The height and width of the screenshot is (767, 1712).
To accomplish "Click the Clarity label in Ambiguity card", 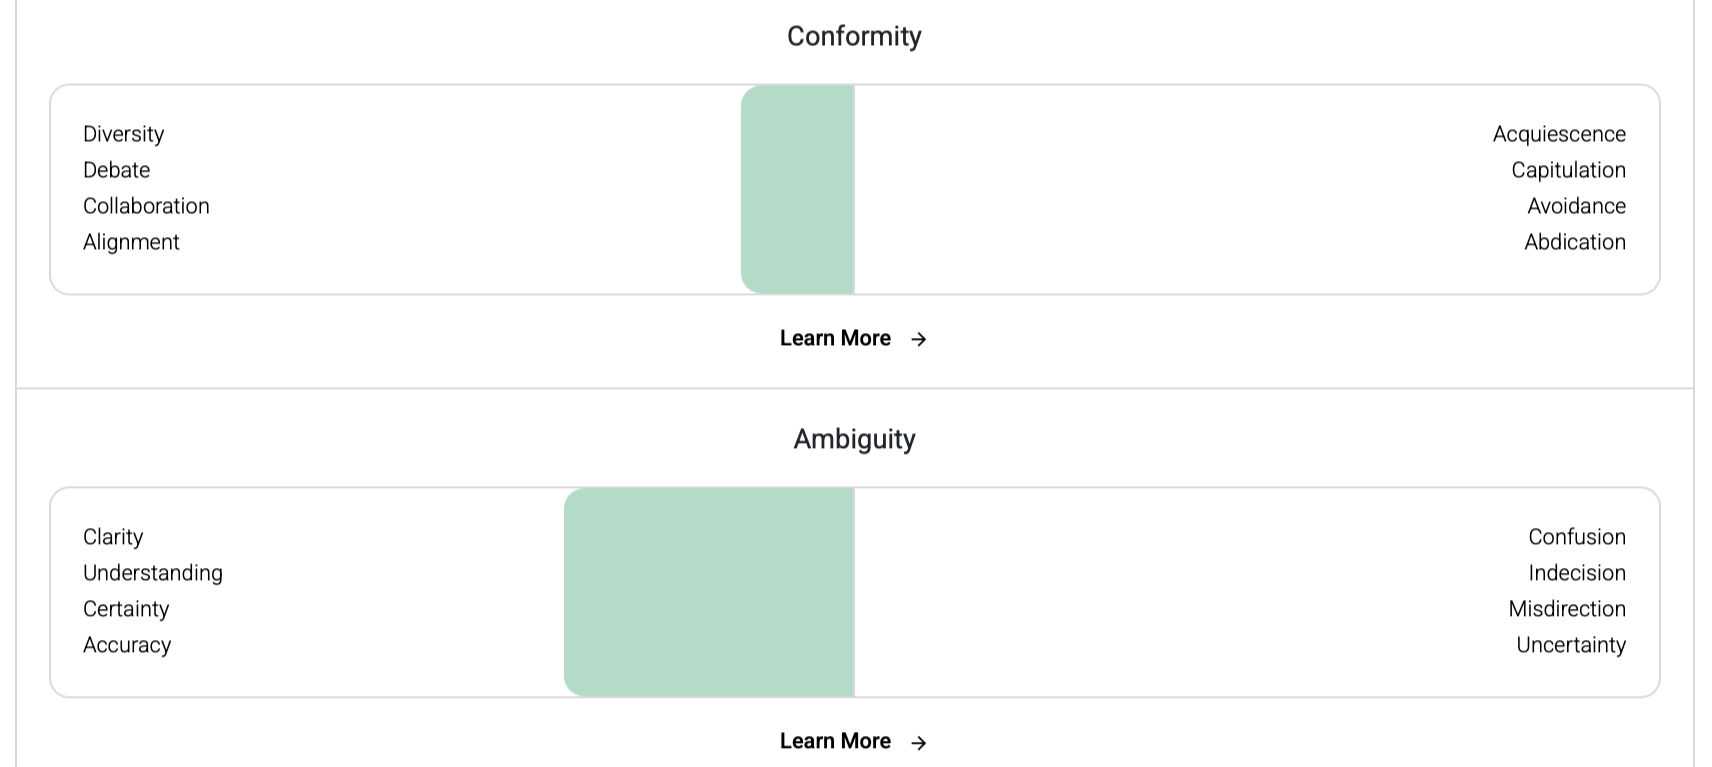I will 113,537.
